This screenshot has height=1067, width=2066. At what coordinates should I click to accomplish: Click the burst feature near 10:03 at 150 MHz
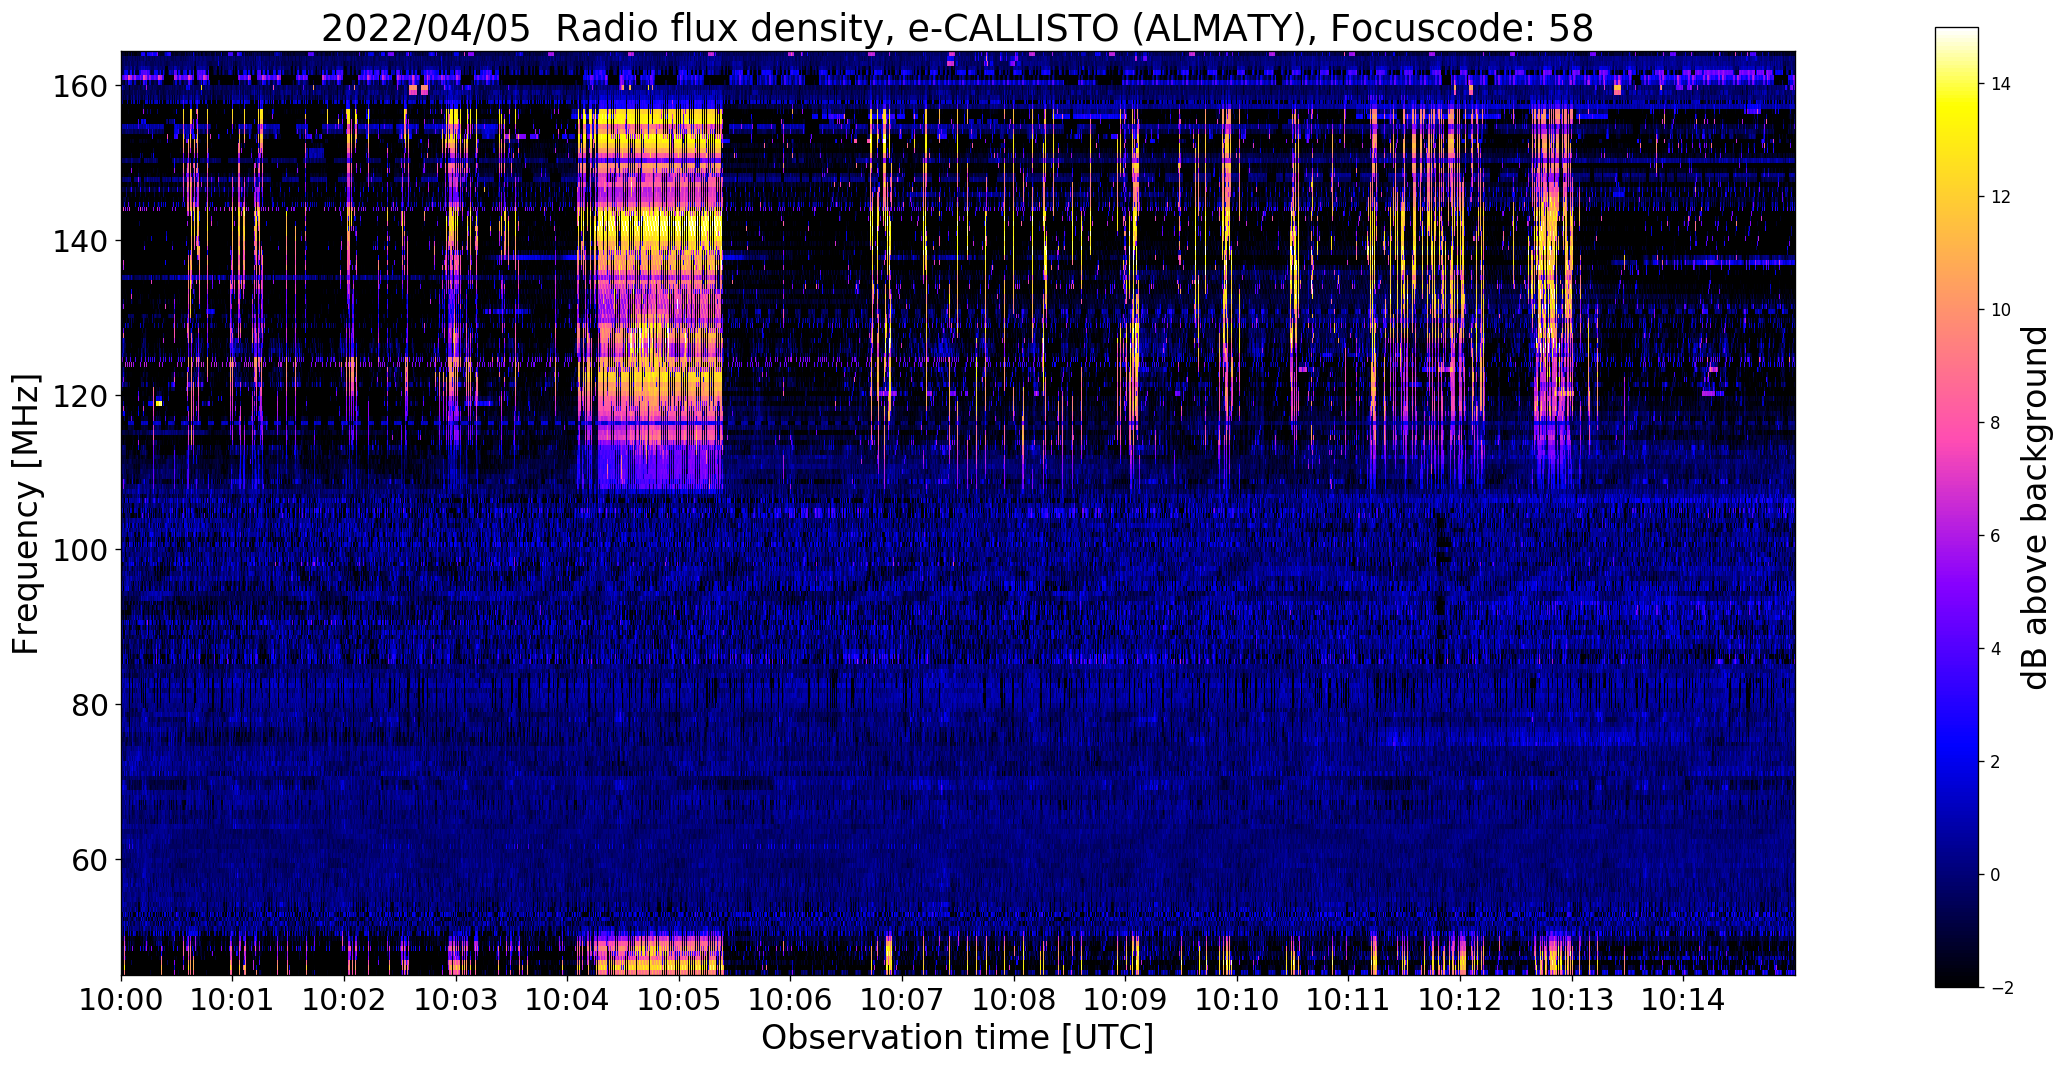pyautogui.click(x=457, y=165)
